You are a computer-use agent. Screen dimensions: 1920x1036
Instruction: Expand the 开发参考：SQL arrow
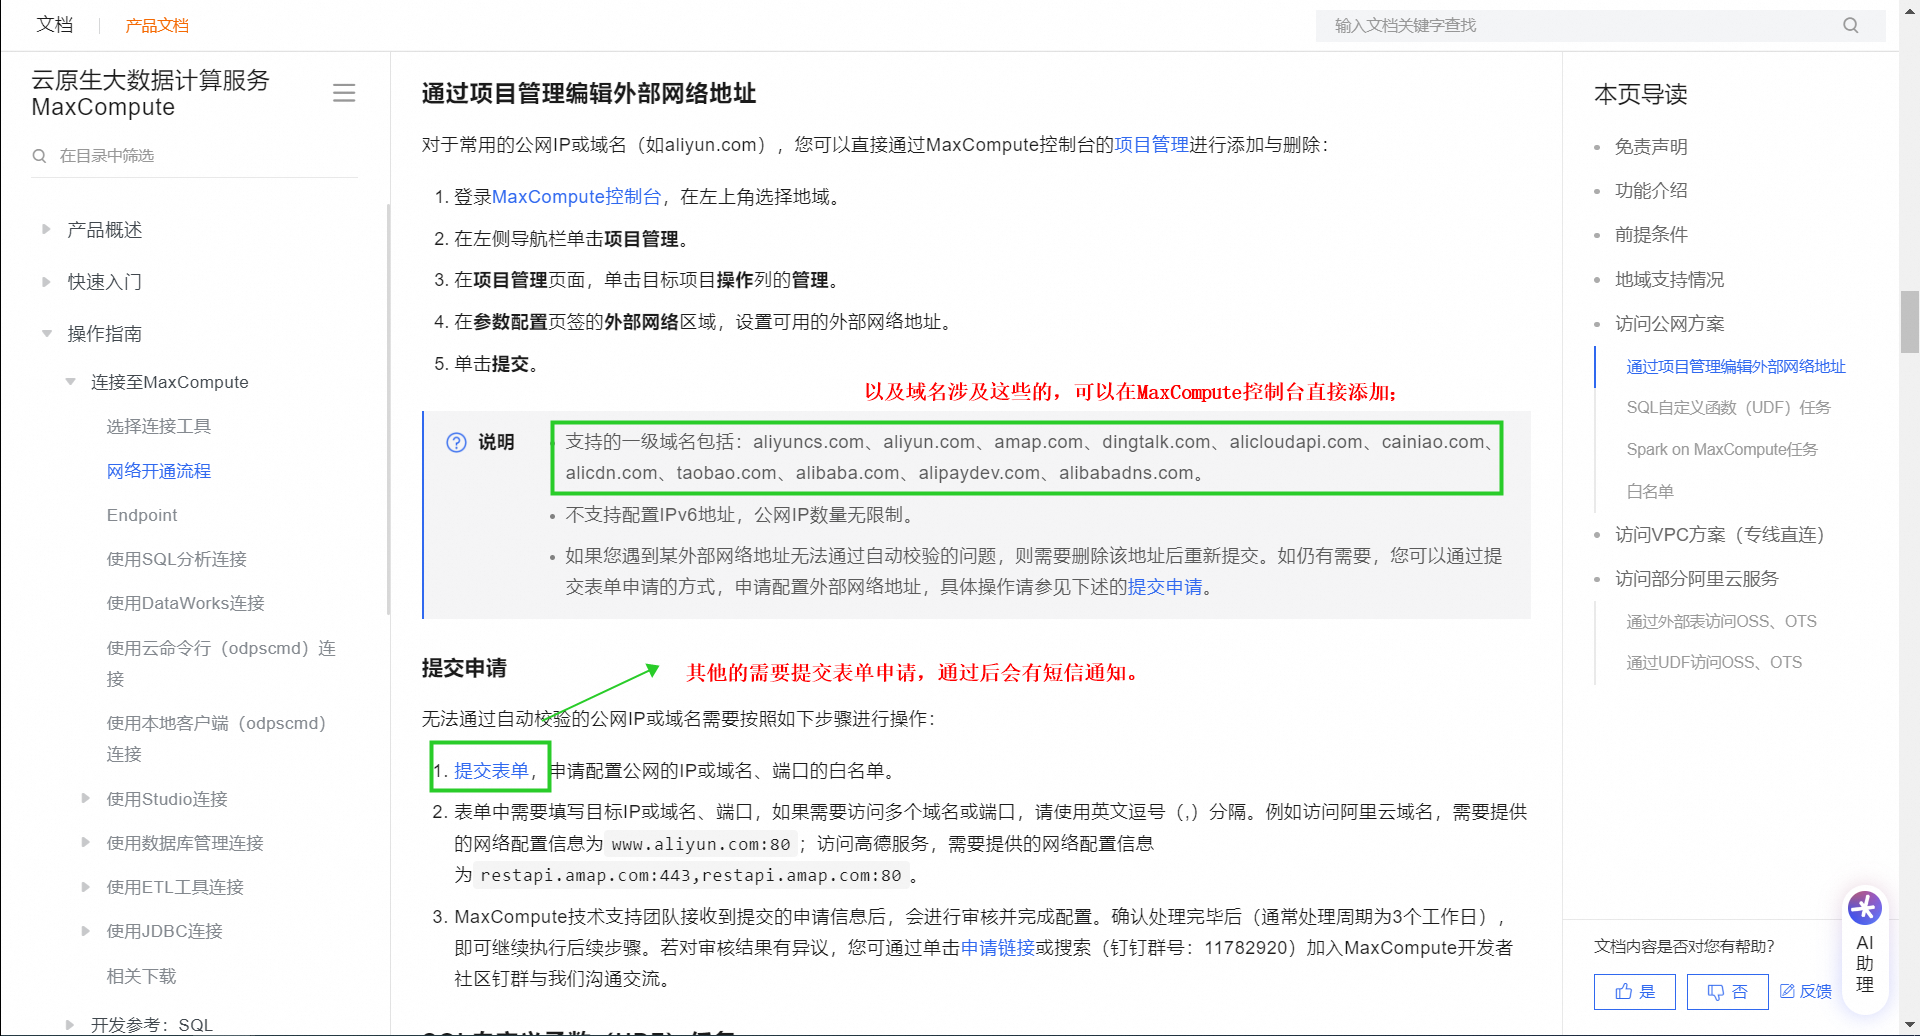pos(70,1024)
